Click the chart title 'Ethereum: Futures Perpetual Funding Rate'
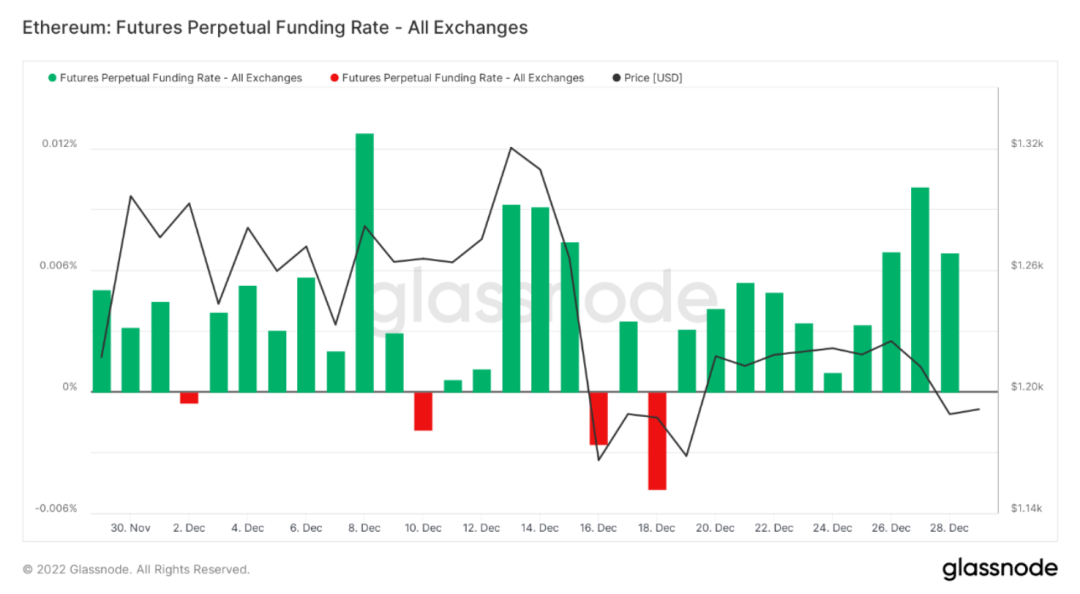 coord(275,28)
